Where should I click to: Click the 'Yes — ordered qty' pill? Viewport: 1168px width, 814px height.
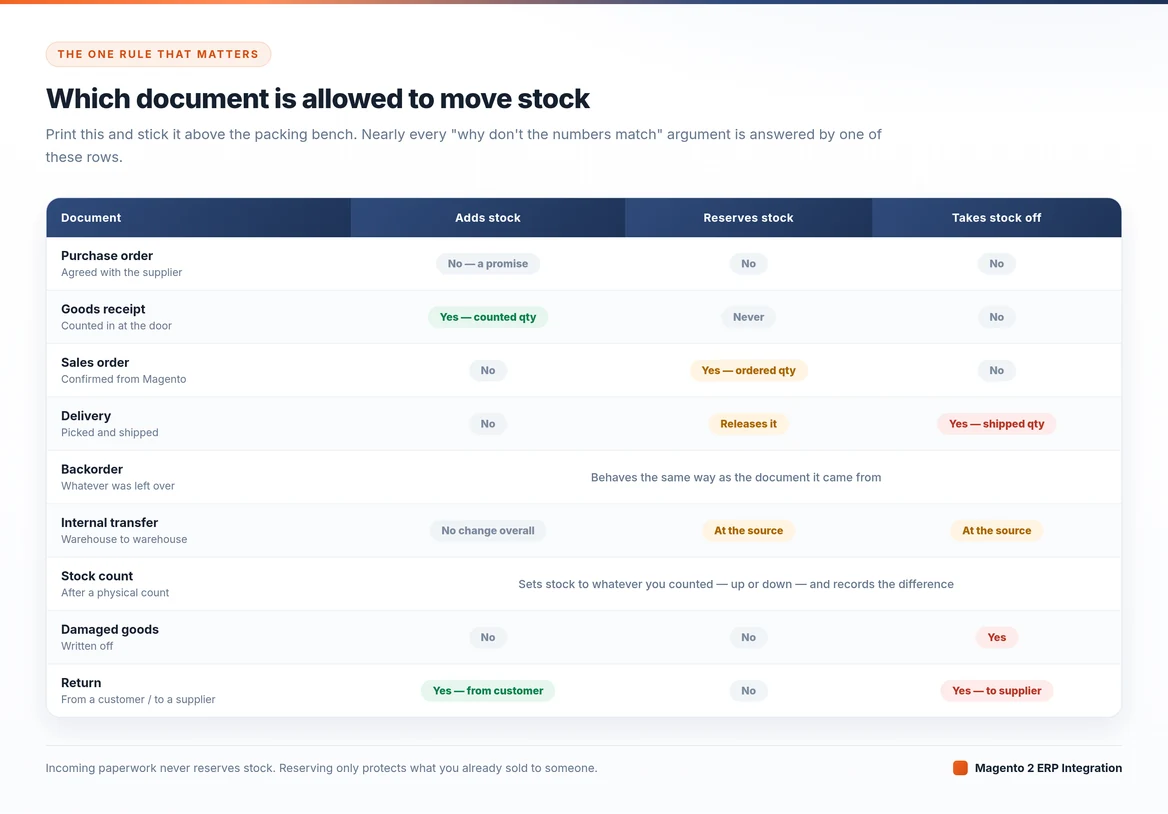(x=749, y=370)
